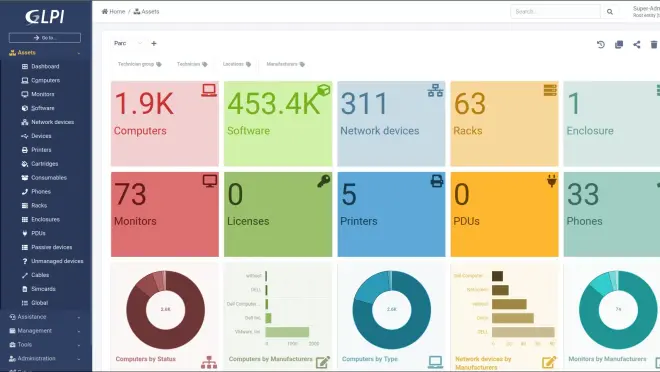Open Computers in the sidebar

[41, 80]
